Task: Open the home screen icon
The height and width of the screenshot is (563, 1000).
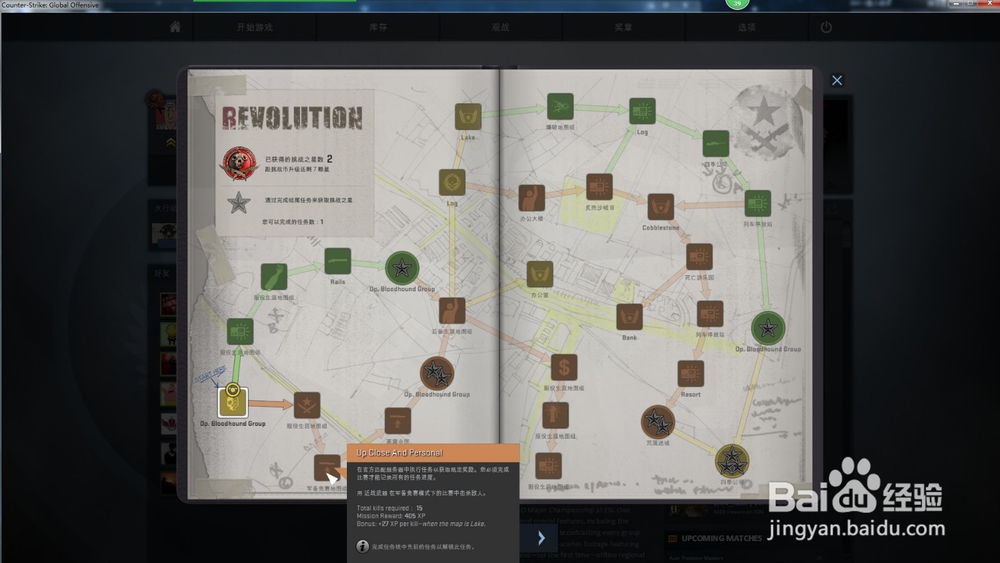Action: click(x=175, y=27)
